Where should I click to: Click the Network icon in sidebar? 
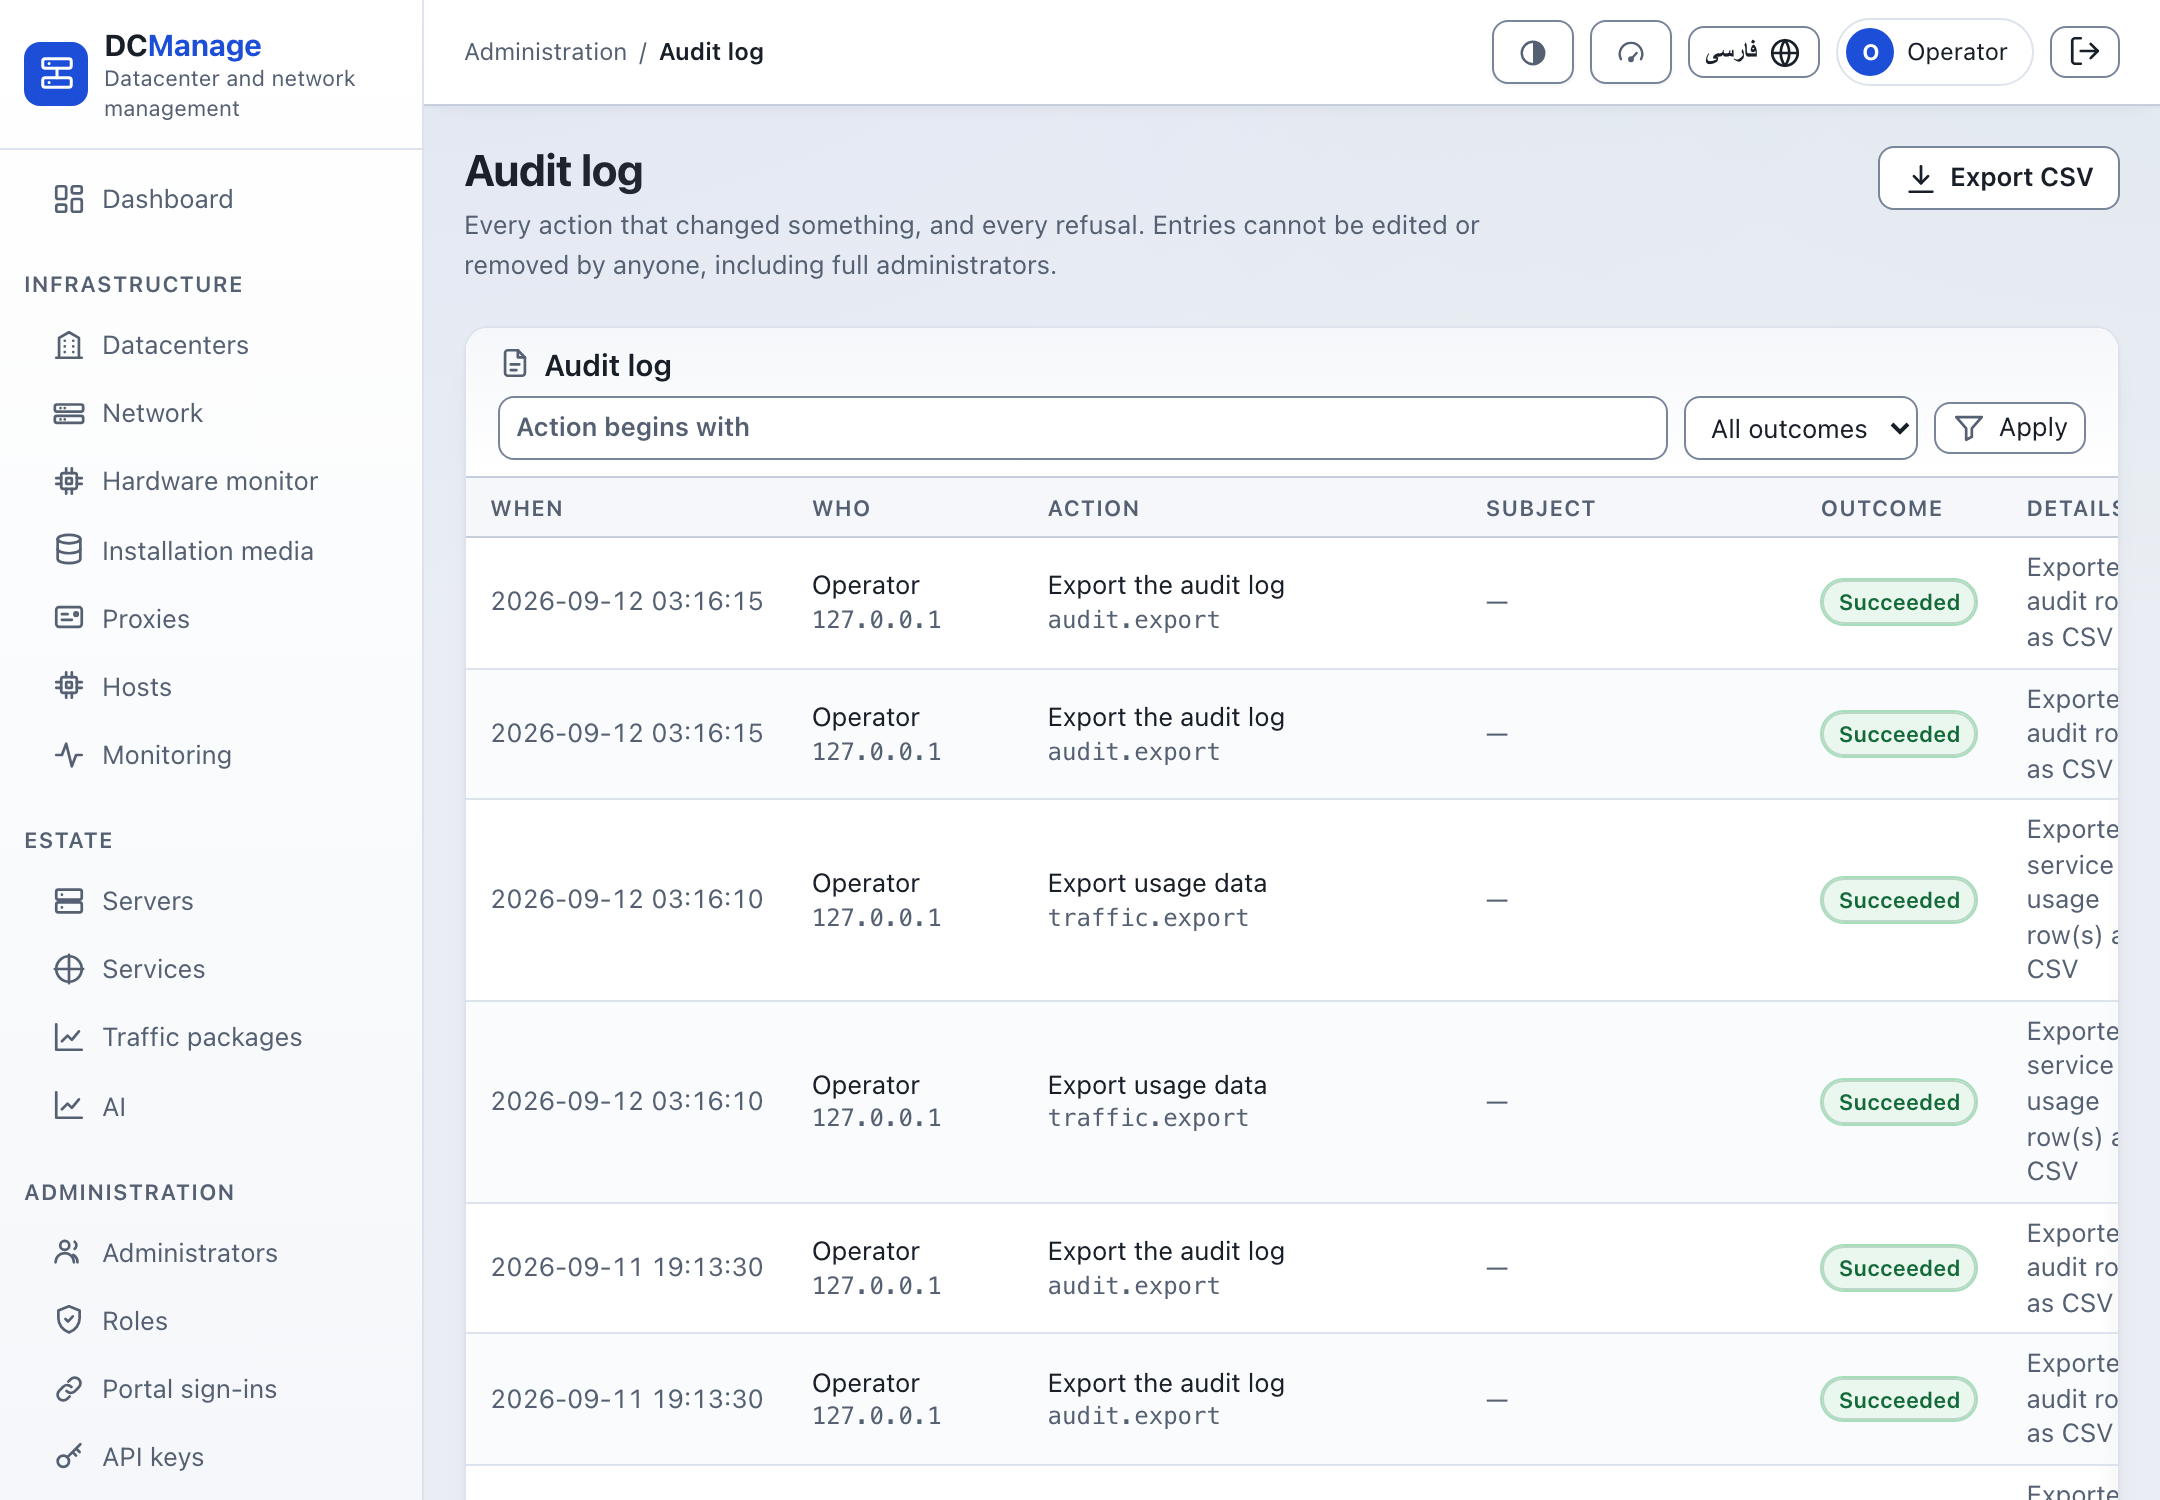coord(69,413)
